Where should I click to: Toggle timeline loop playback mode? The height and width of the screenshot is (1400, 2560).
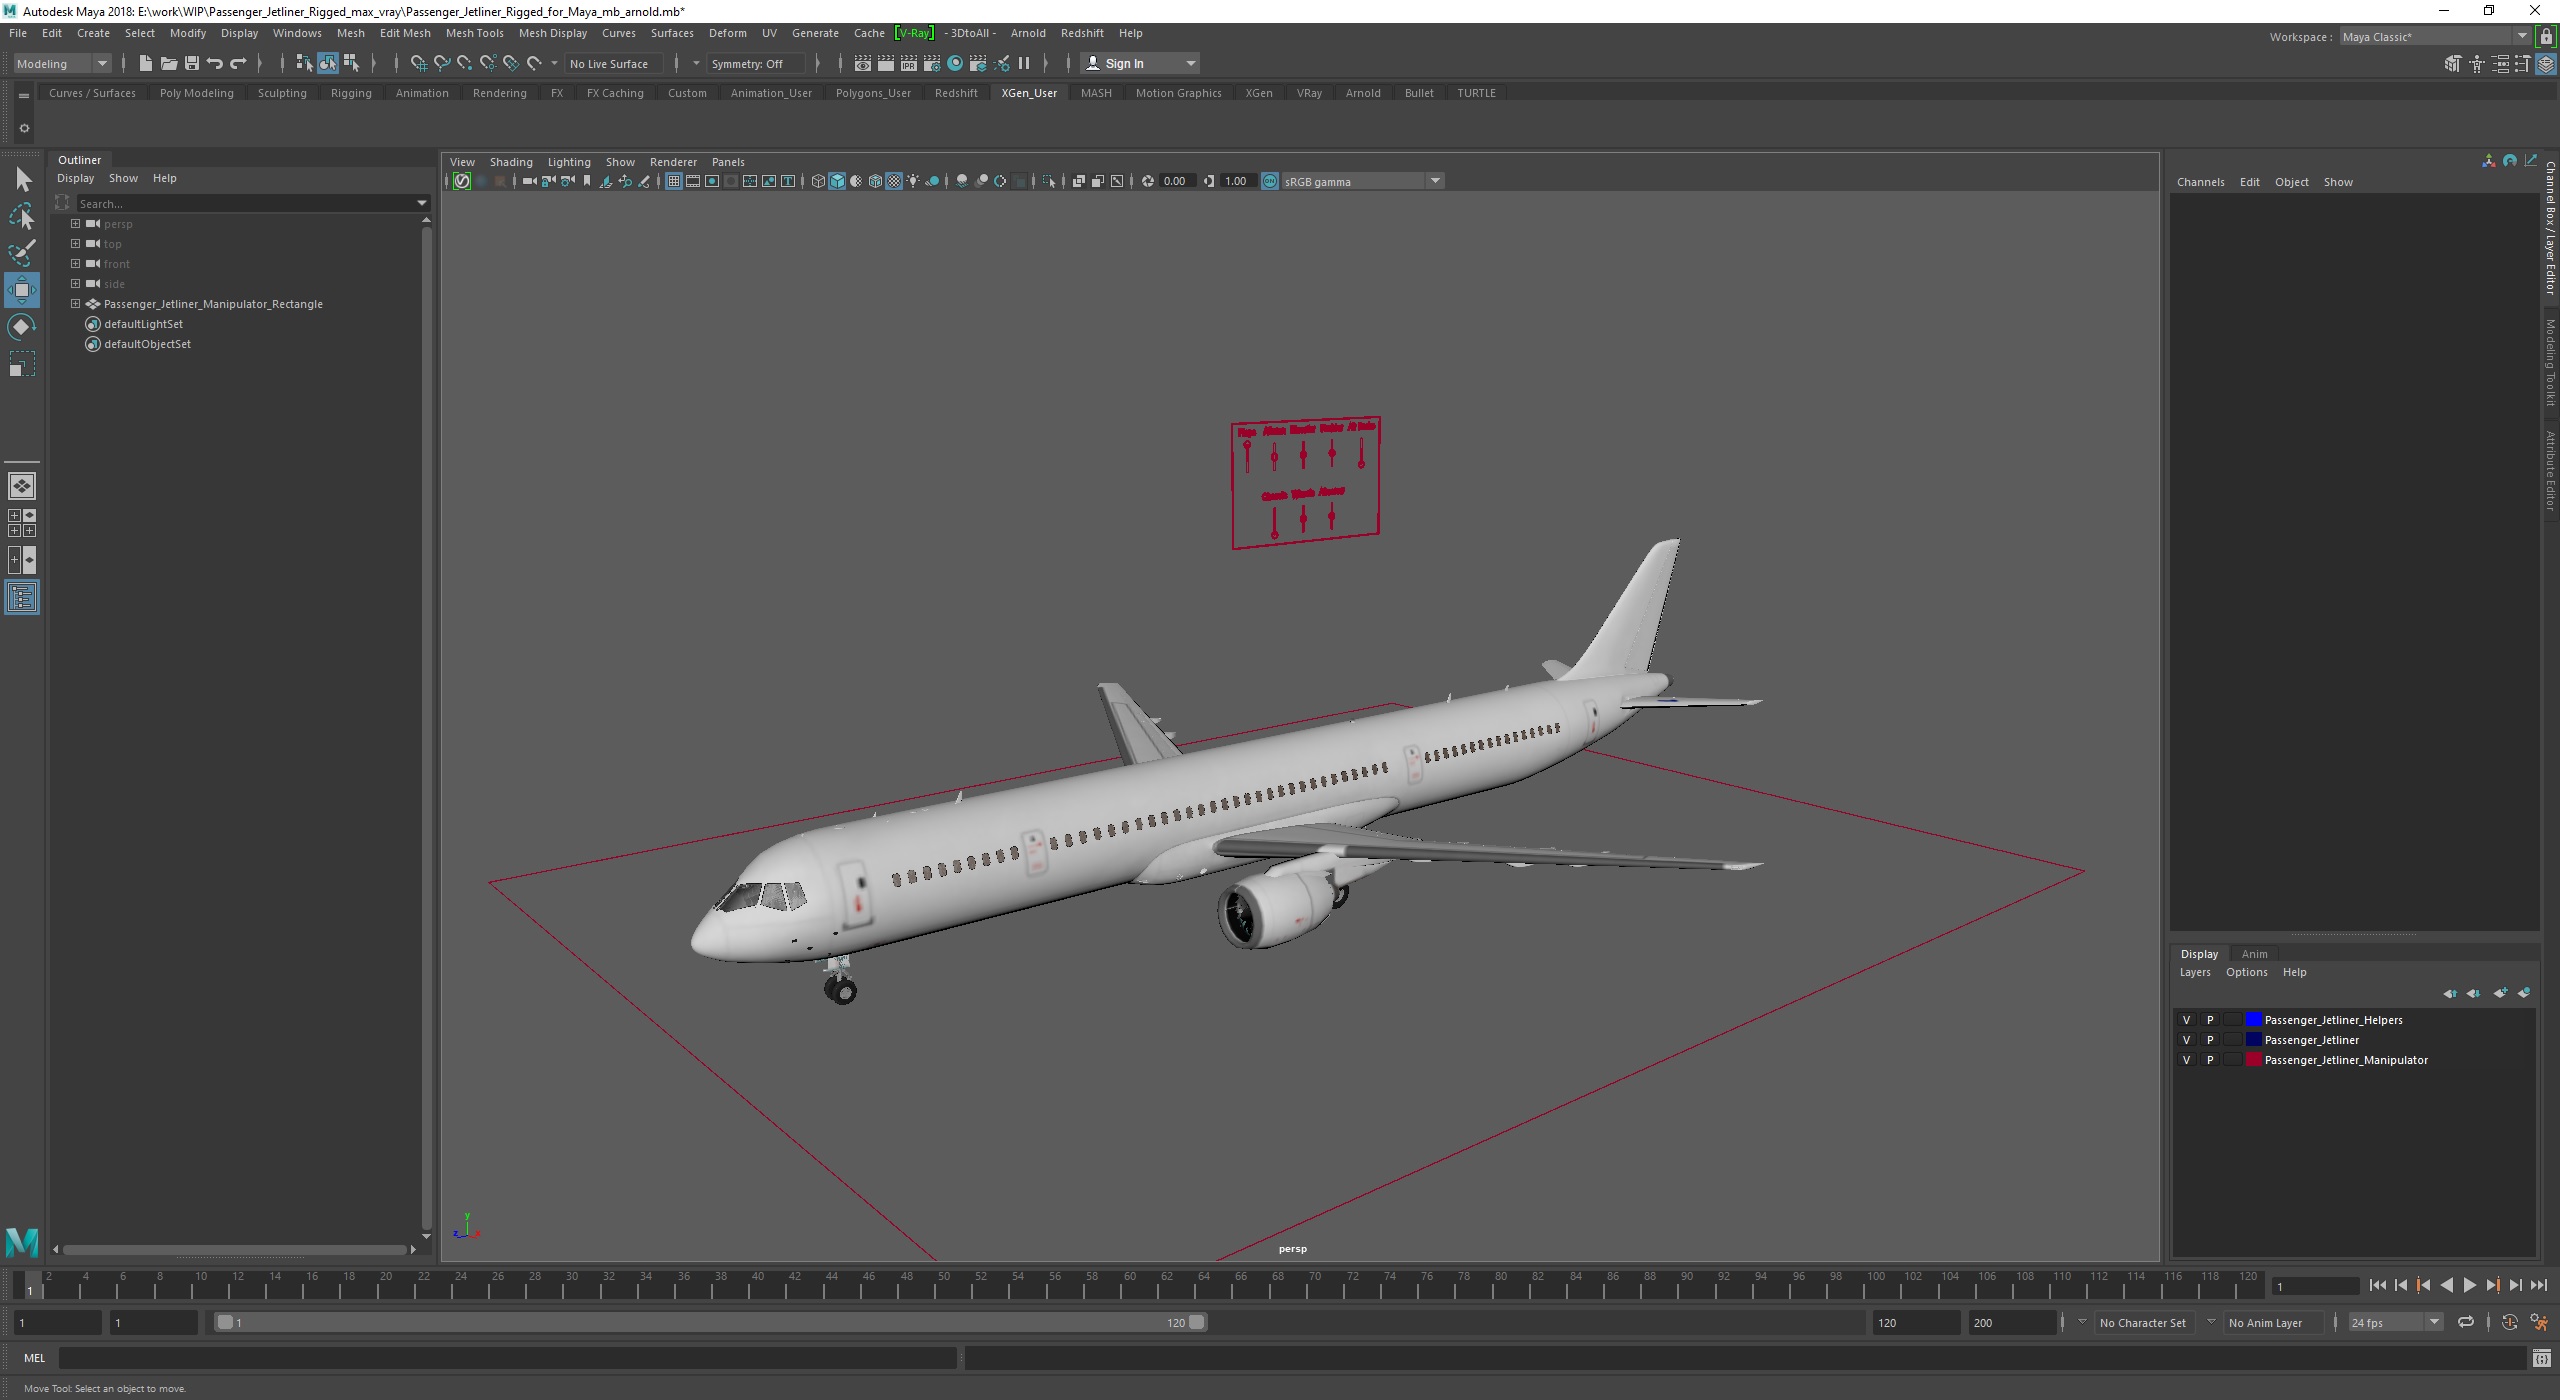[x=2466, y=1322]
